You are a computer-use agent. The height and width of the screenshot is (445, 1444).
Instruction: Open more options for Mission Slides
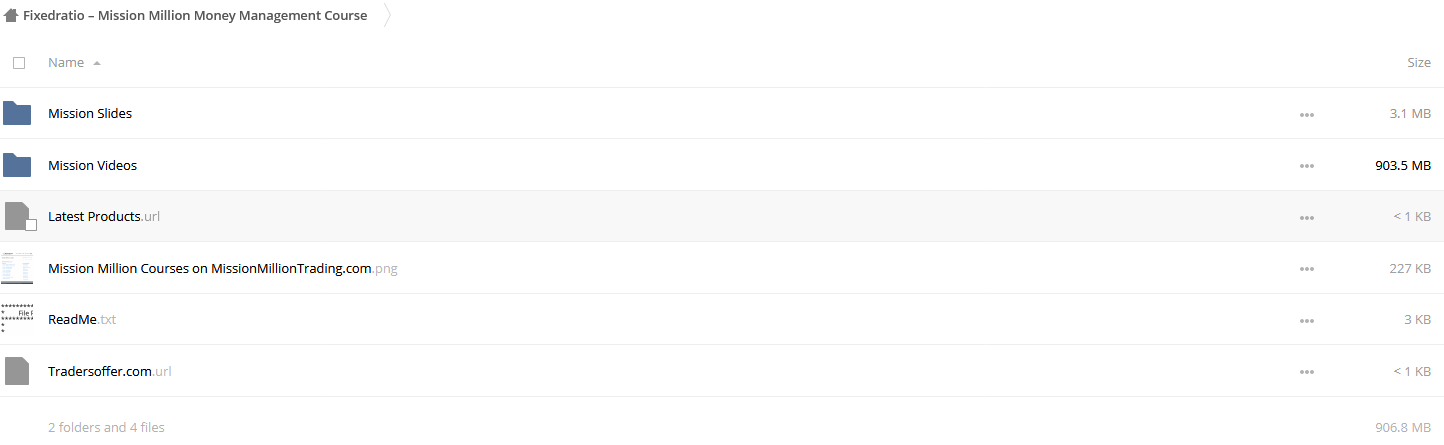[x=1306, y=114]
